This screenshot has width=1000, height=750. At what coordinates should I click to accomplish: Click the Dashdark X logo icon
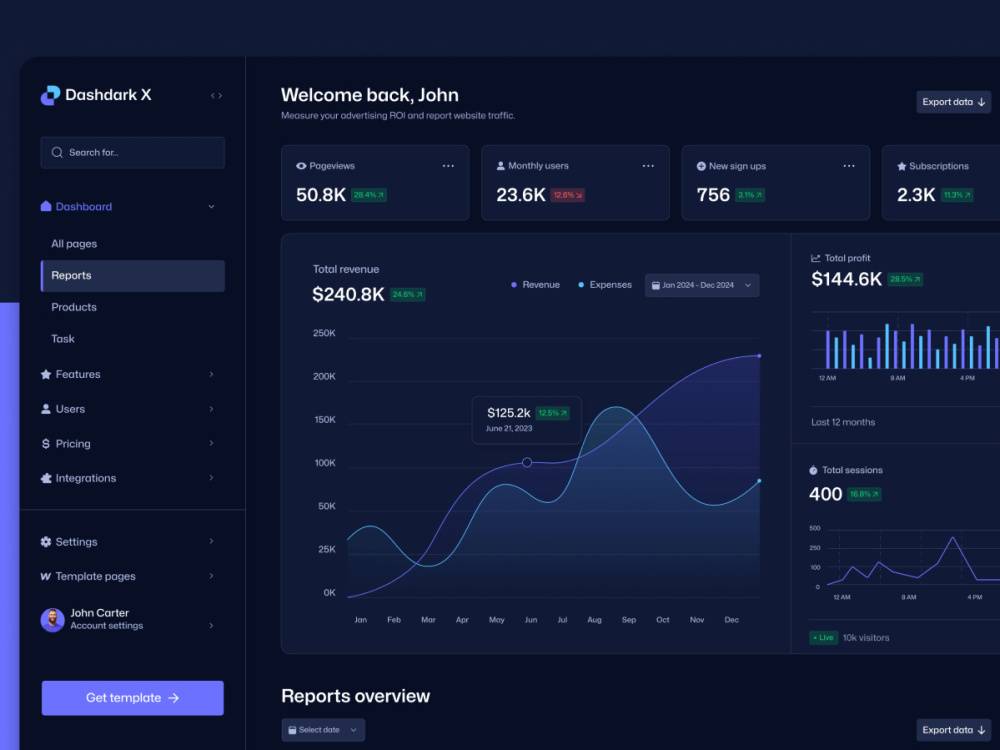50,95
